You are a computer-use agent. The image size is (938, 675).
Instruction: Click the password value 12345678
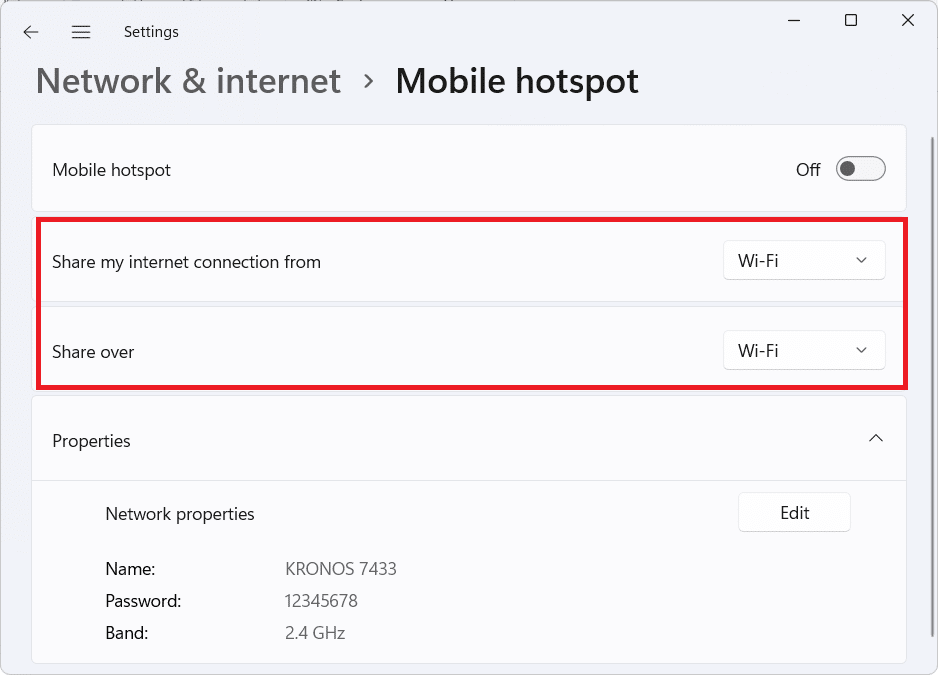click(x=321, y=601)
